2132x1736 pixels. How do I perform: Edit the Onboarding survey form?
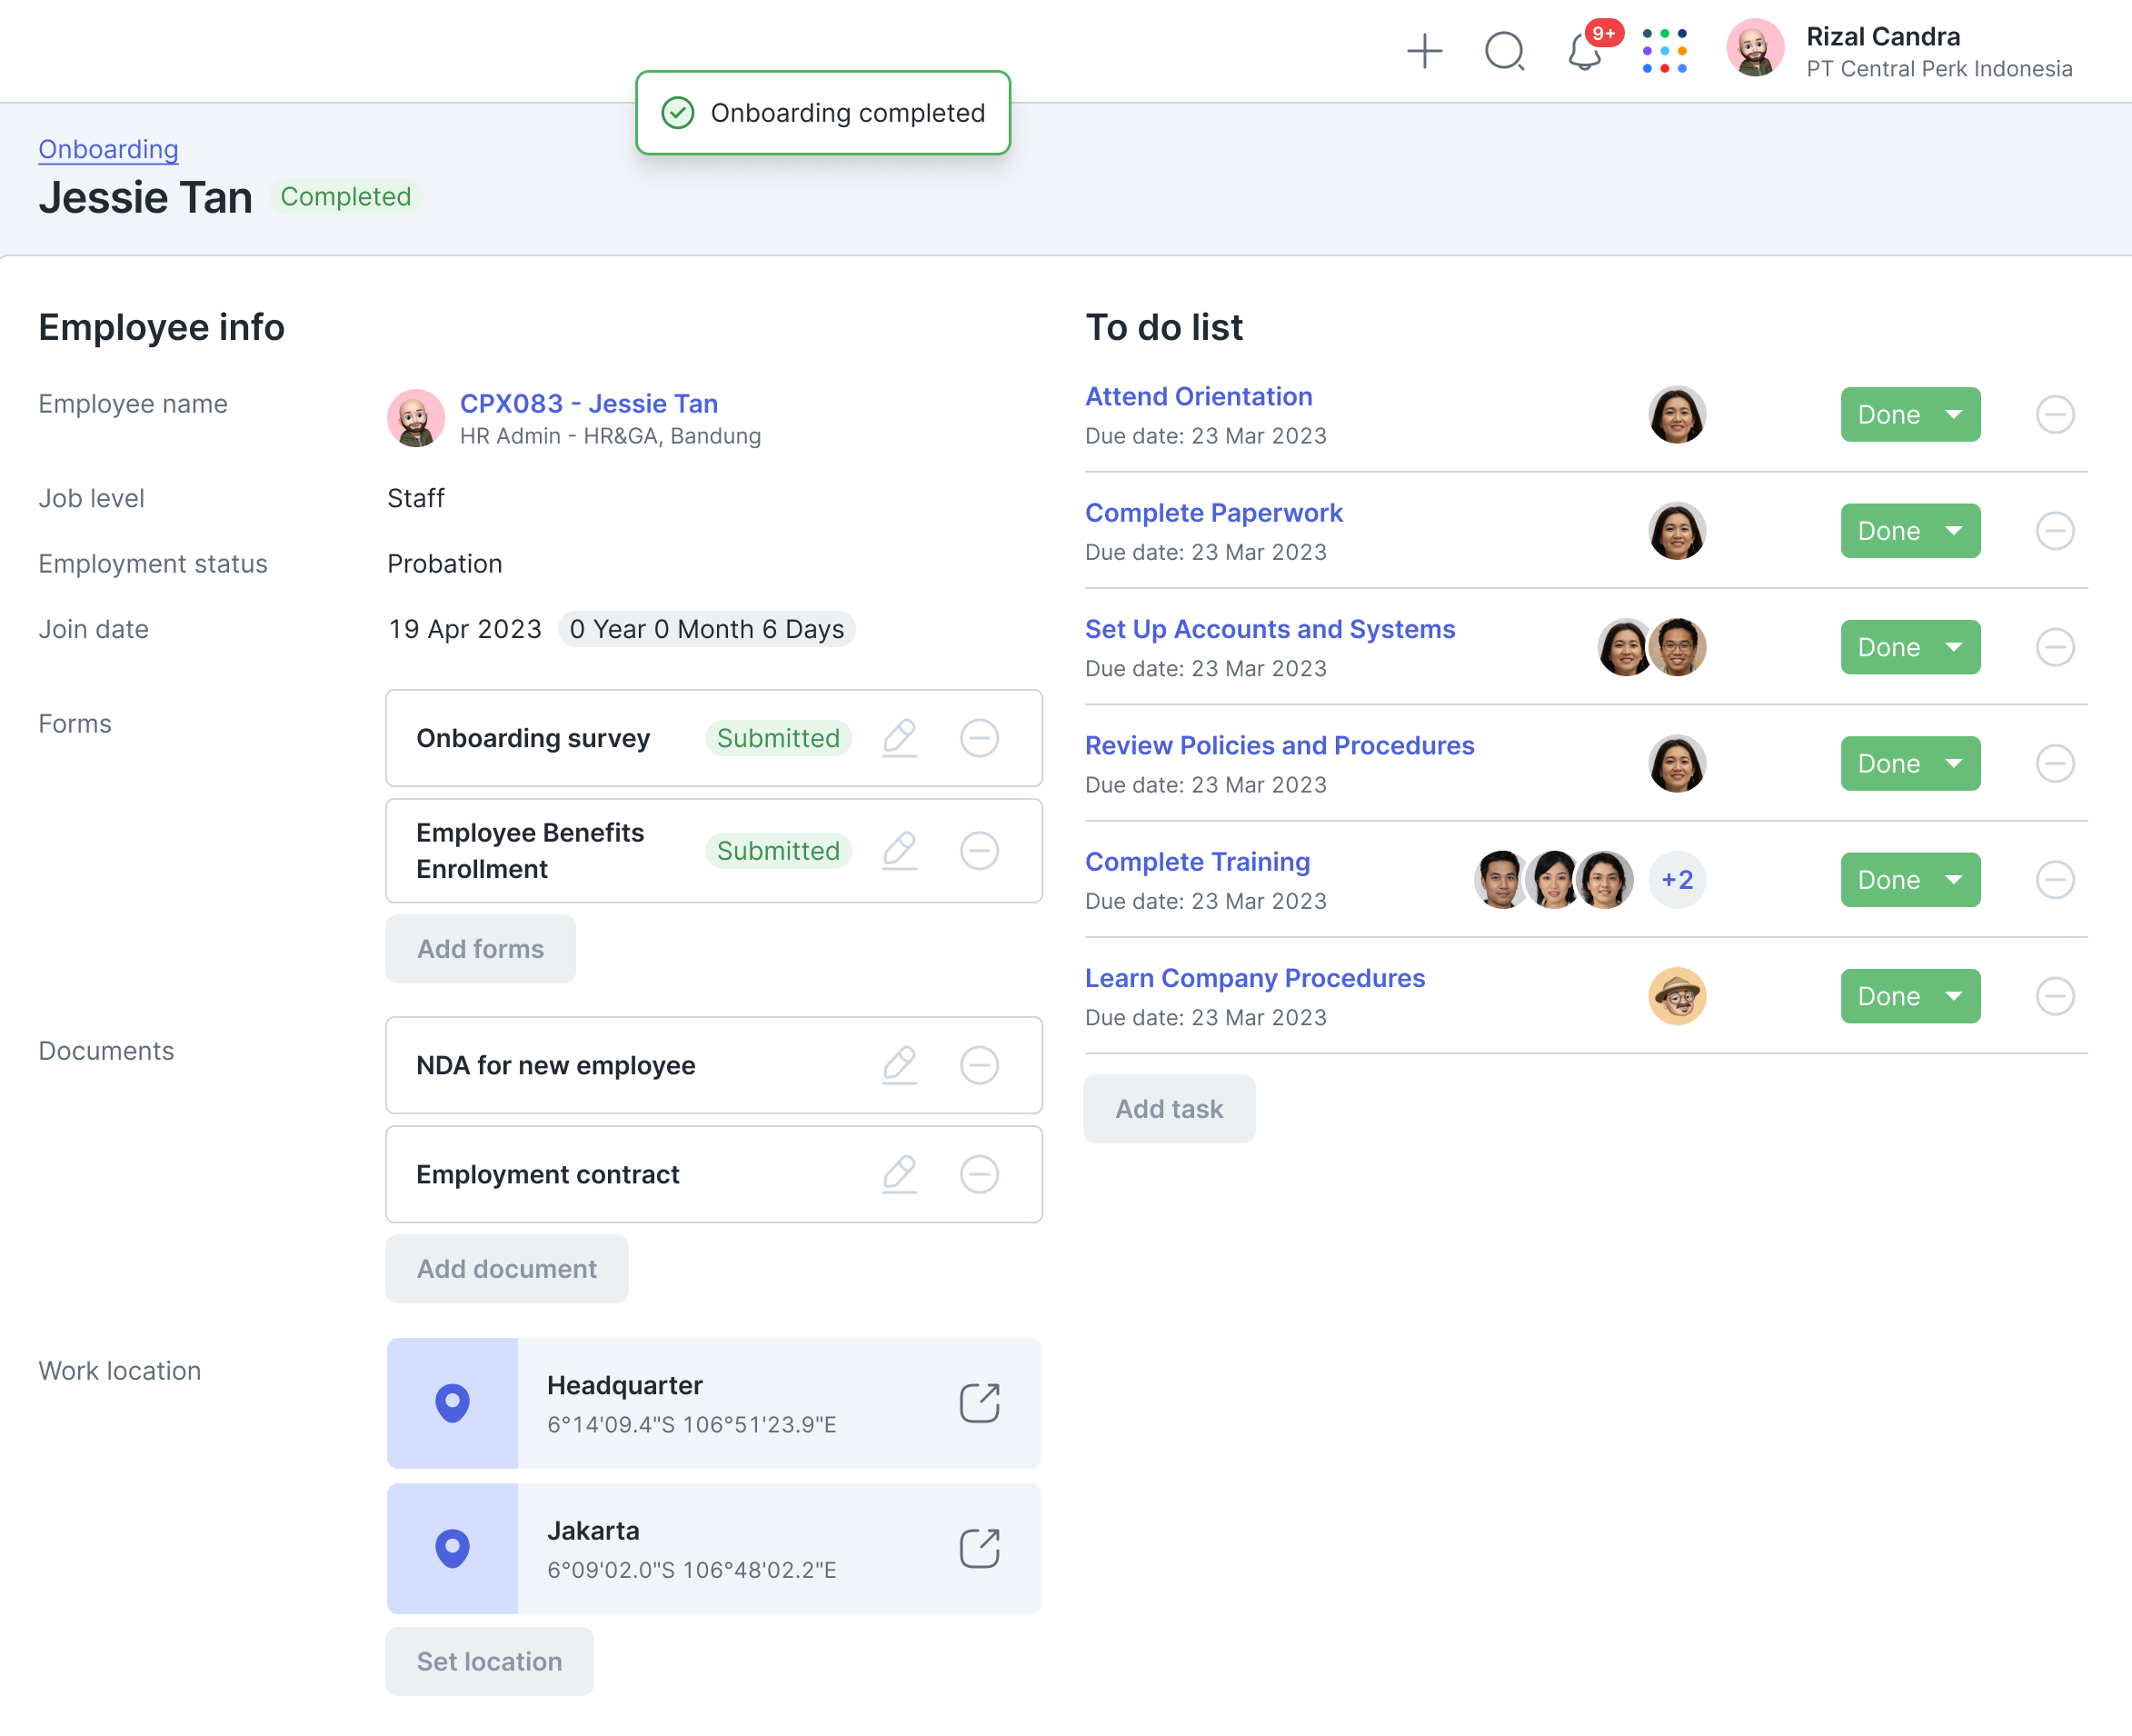coord(899,738)
